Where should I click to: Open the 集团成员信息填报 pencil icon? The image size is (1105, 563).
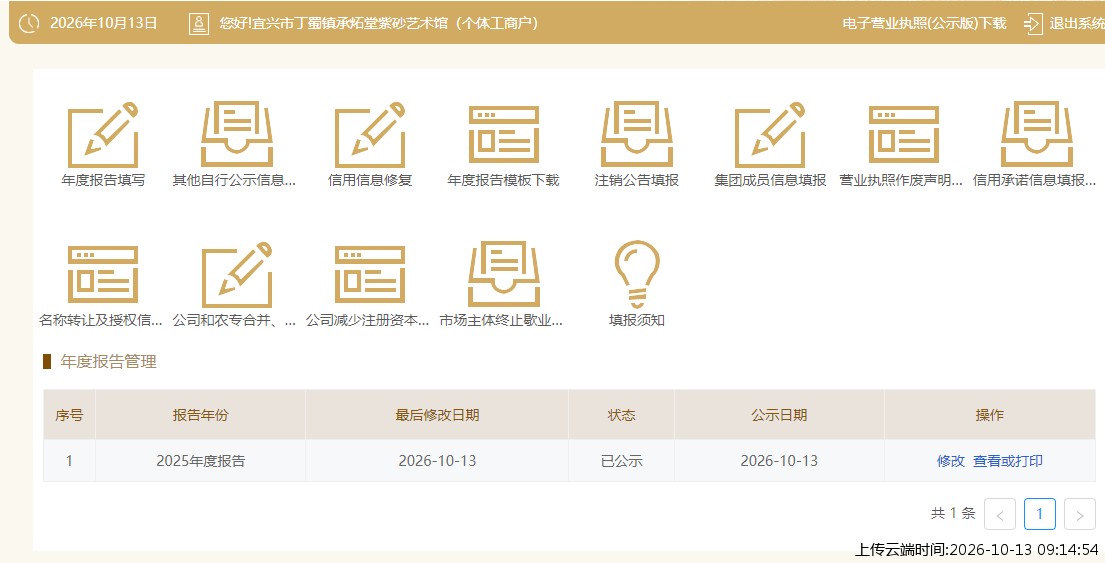[770, 135]
